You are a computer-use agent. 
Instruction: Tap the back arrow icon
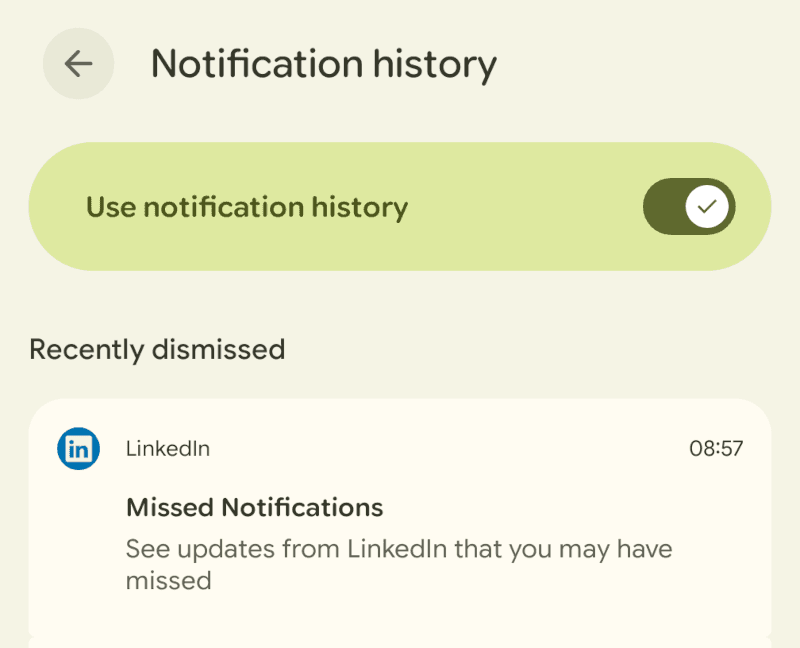78,64
